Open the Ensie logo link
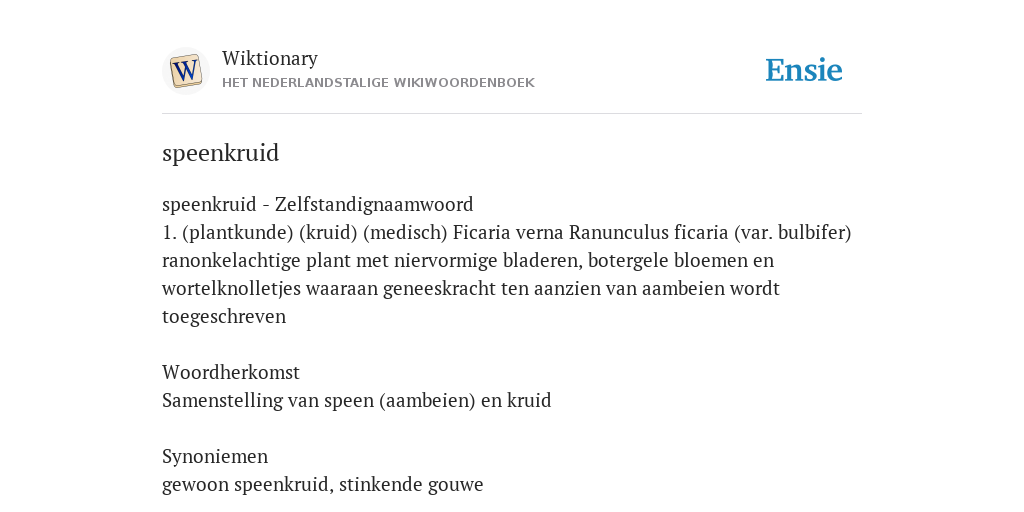The height and width of the screenshot is (512, 1024). point(804,70)
